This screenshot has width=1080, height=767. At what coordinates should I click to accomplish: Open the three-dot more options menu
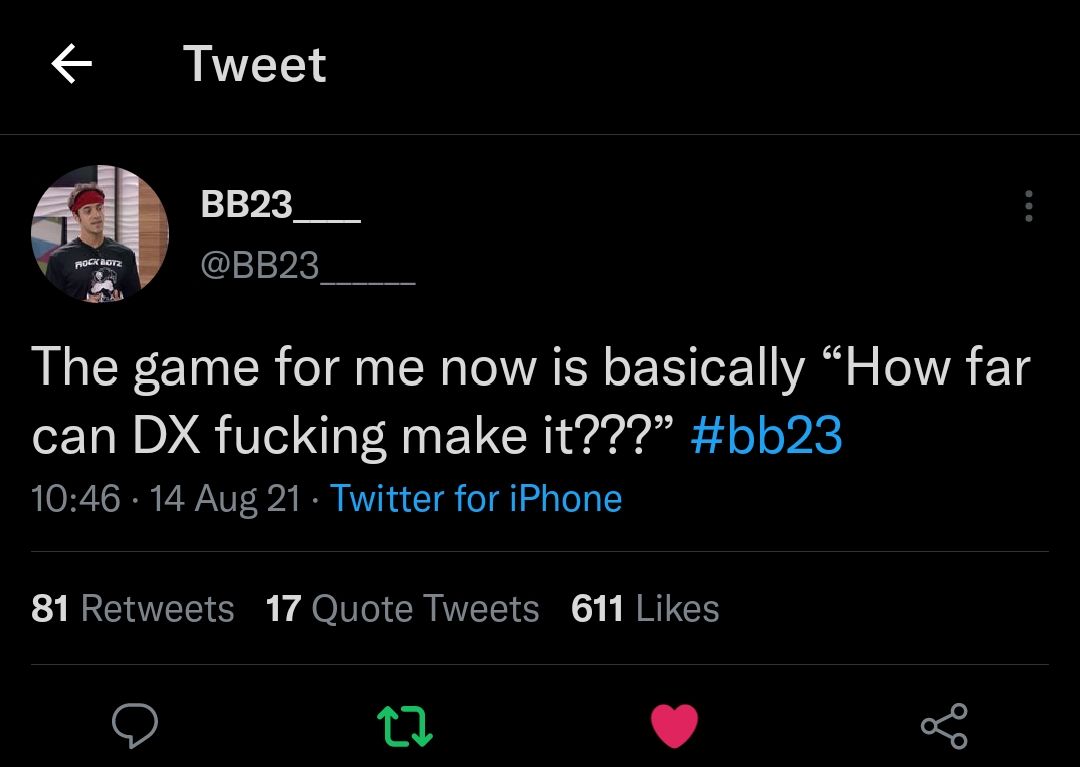[x=1028, y=207]
